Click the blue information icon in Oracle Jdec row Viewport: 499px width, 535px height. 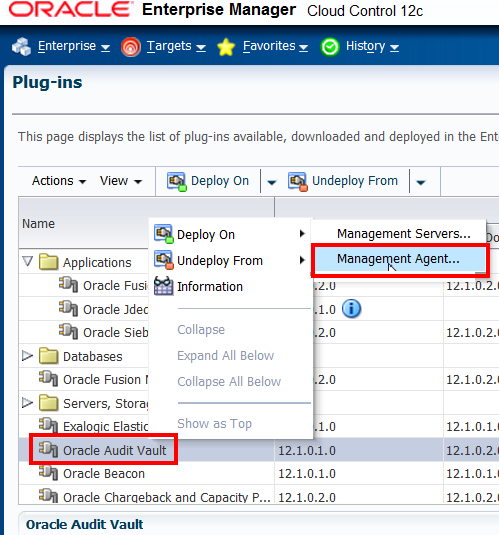pyautogui.click(x=351, y=309)
